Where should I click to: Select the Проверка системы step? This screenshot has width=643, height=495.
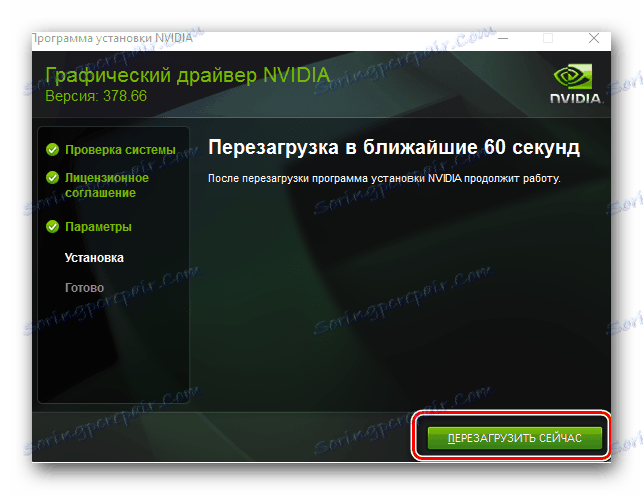(120, 150)
